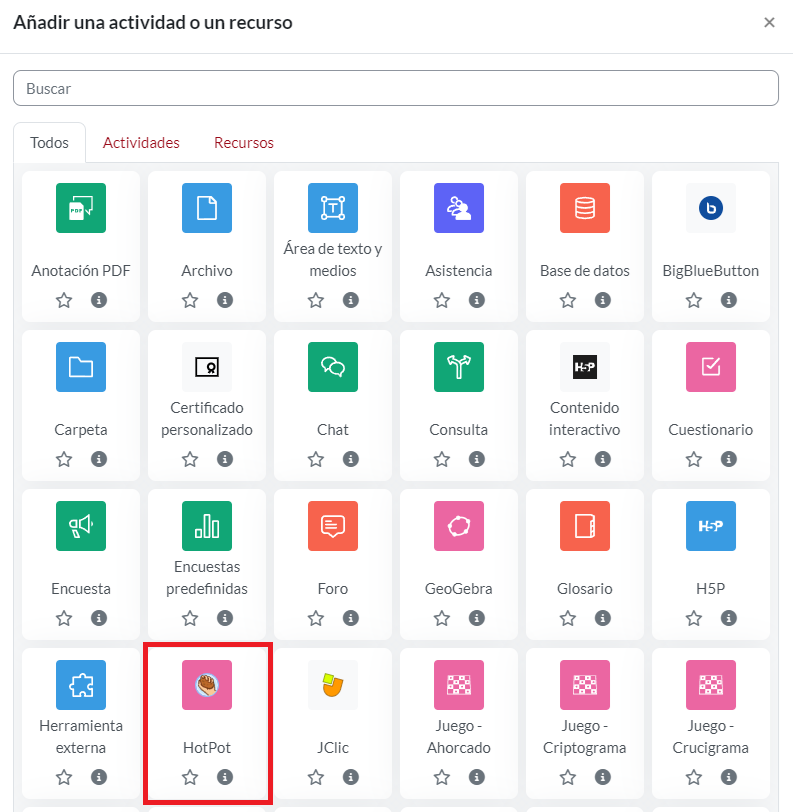Open the GeoGebra activity icon
The width and height of the screenshot is (793, 812).
point(459,526)
